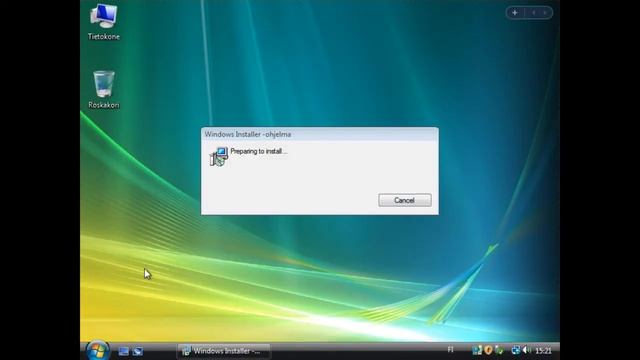Open the volume speaker tray icon
The width and height of the screenshot is (640, 360).
tap(527, 350)
